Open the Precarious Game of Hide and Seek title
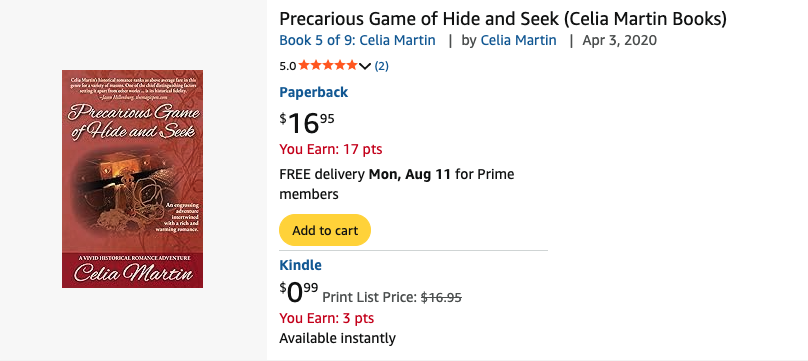808x361 pixels. coord(503,19)
